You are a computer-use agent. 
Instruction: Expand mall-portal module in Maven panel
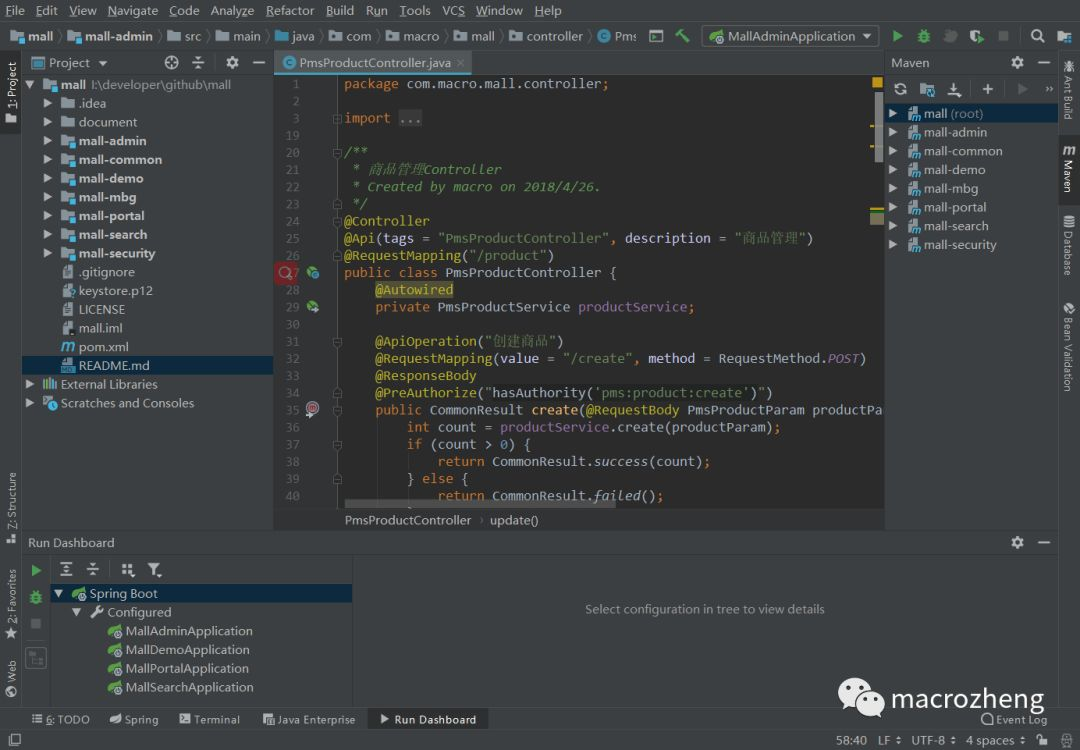893,207
